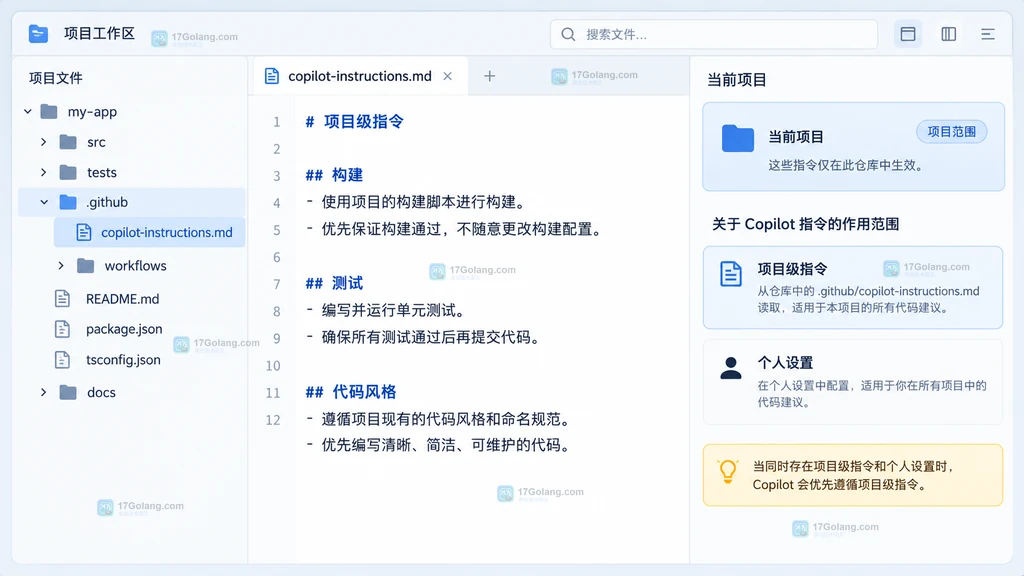The image size is (1024, 576).
Task: Click the search magnifier icon
Action: [x=568, y=34]
